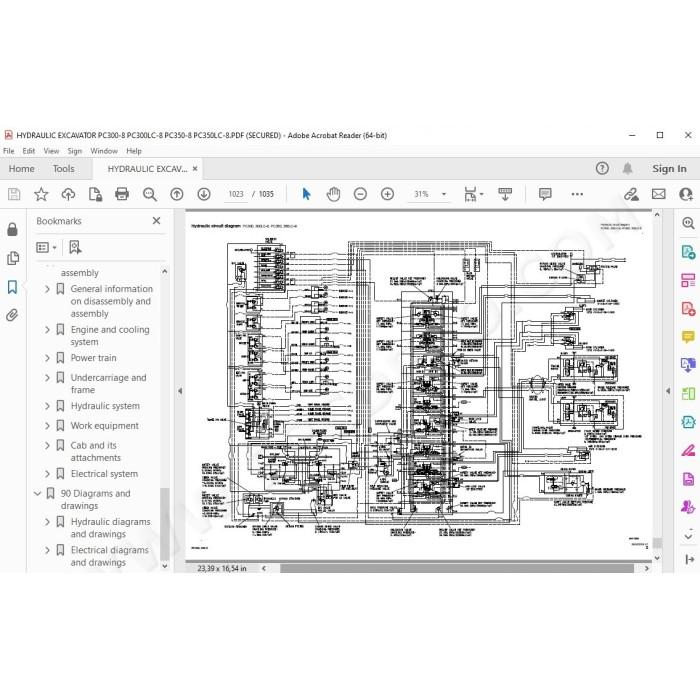Star this file as favorite

41,194
